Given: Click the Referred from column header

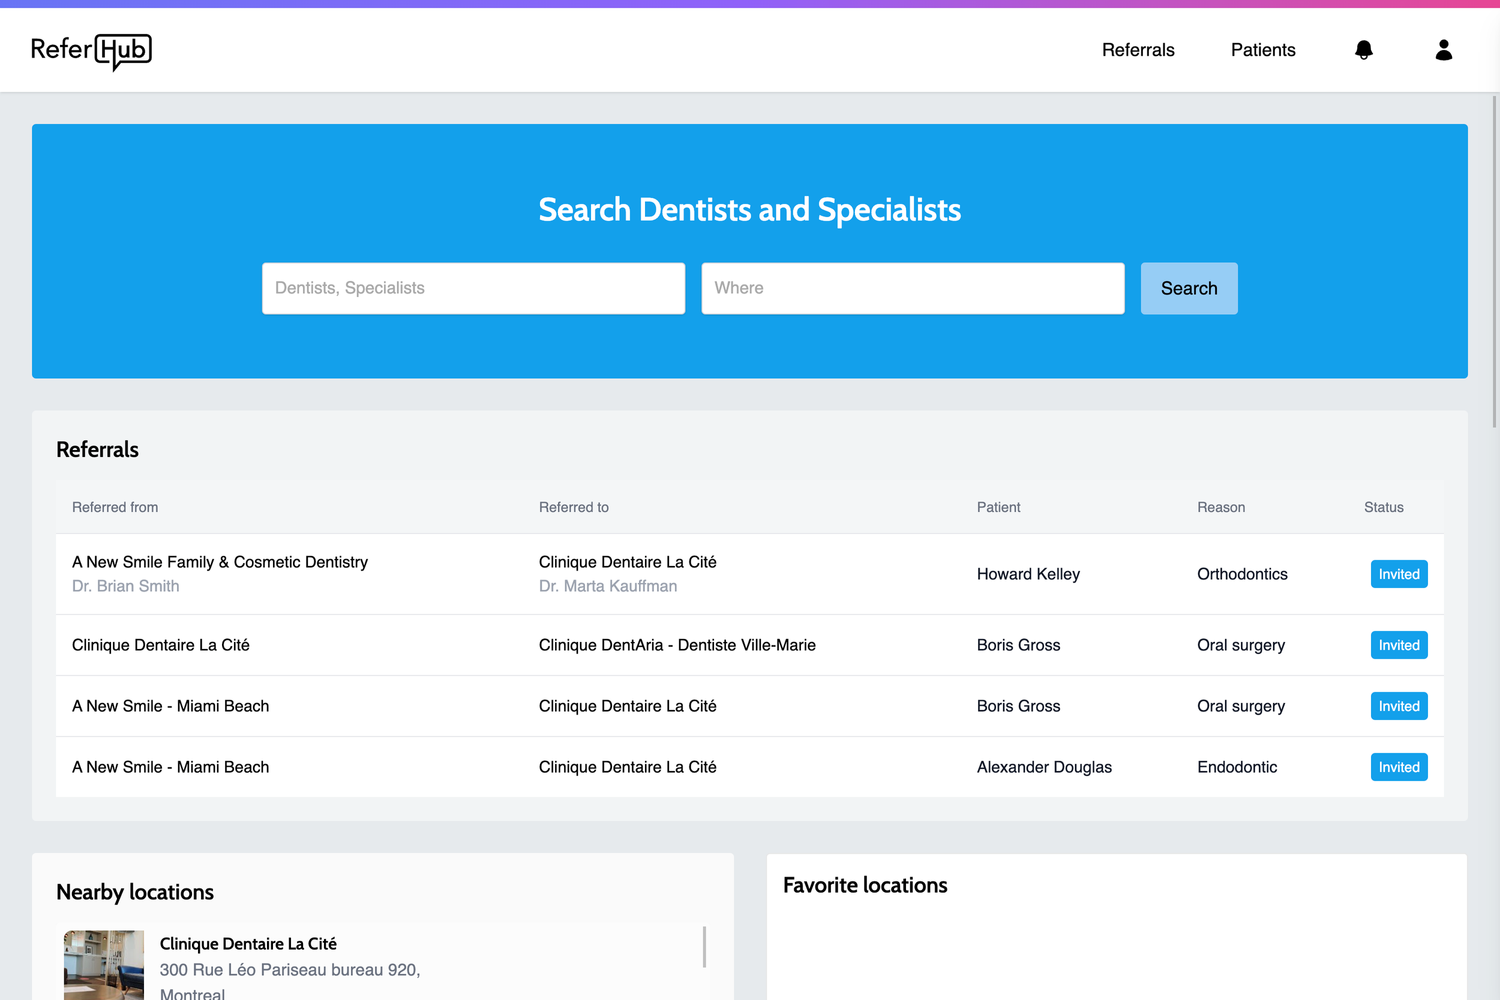Looking at the screenshot, I should [x=115, y=507].
